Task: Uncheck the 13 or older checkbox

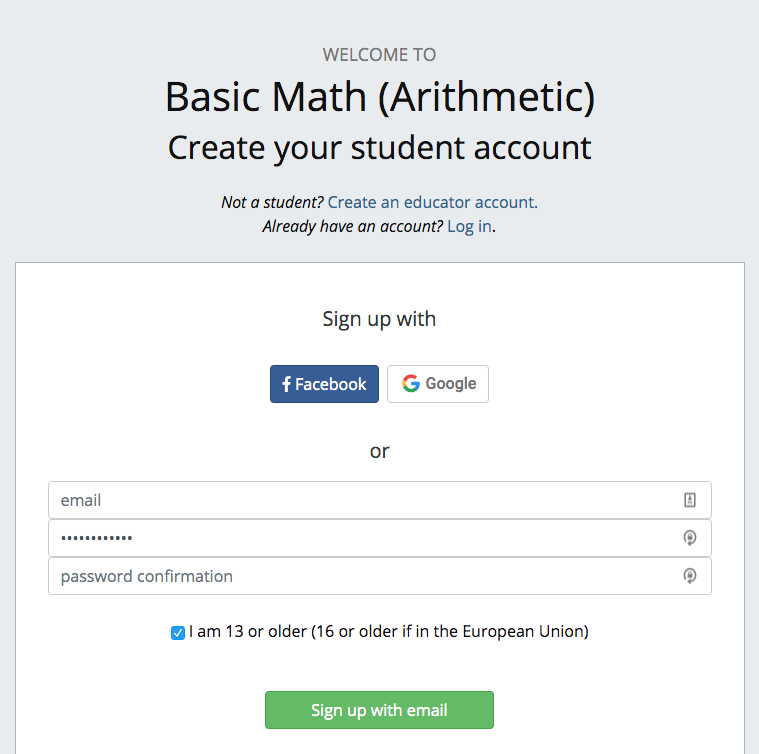Action: [178, 633]
